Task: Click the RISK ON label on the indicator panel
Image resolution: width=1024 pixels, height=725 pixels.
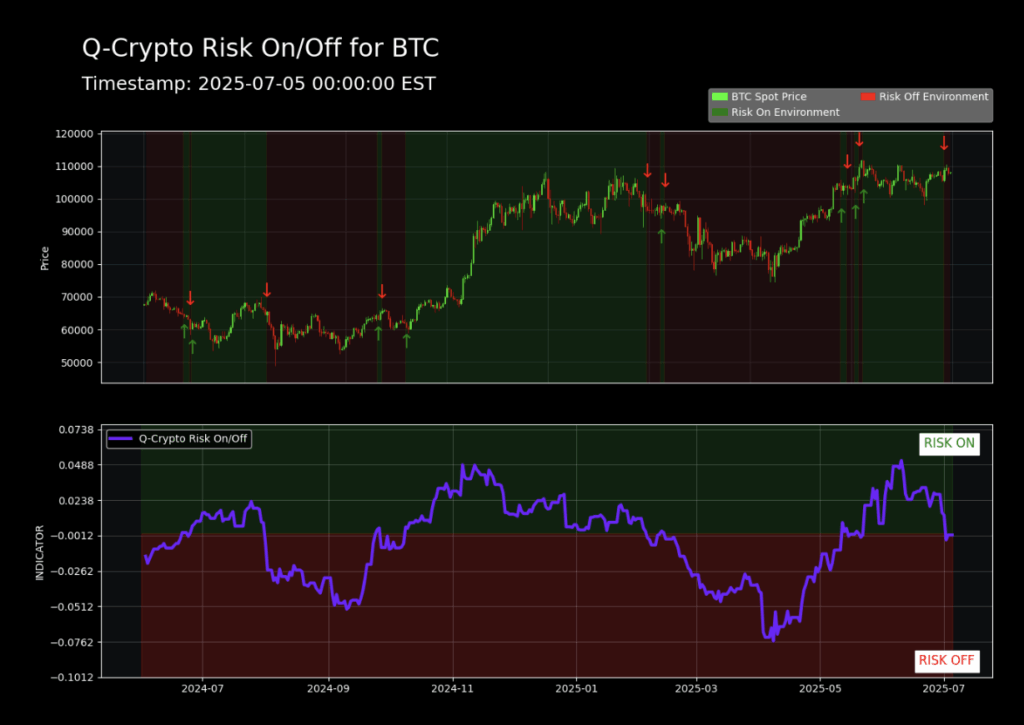Action: click(948, 443)
